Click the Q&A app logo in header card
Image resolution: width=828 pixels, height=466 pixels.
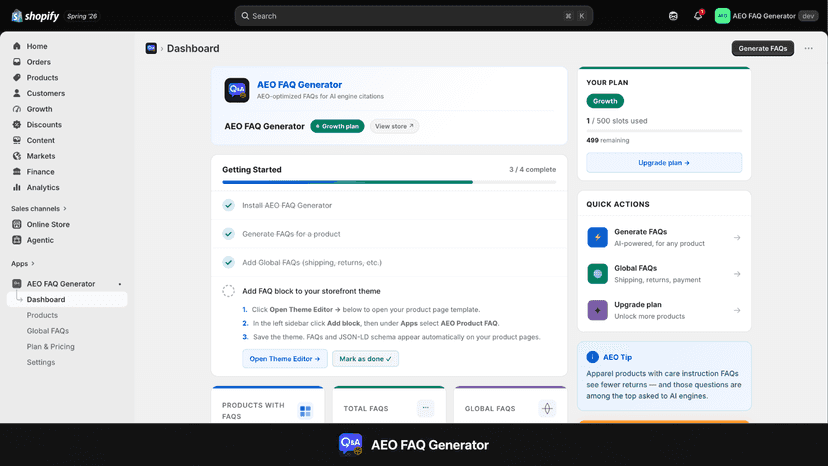tap(237, 90)
